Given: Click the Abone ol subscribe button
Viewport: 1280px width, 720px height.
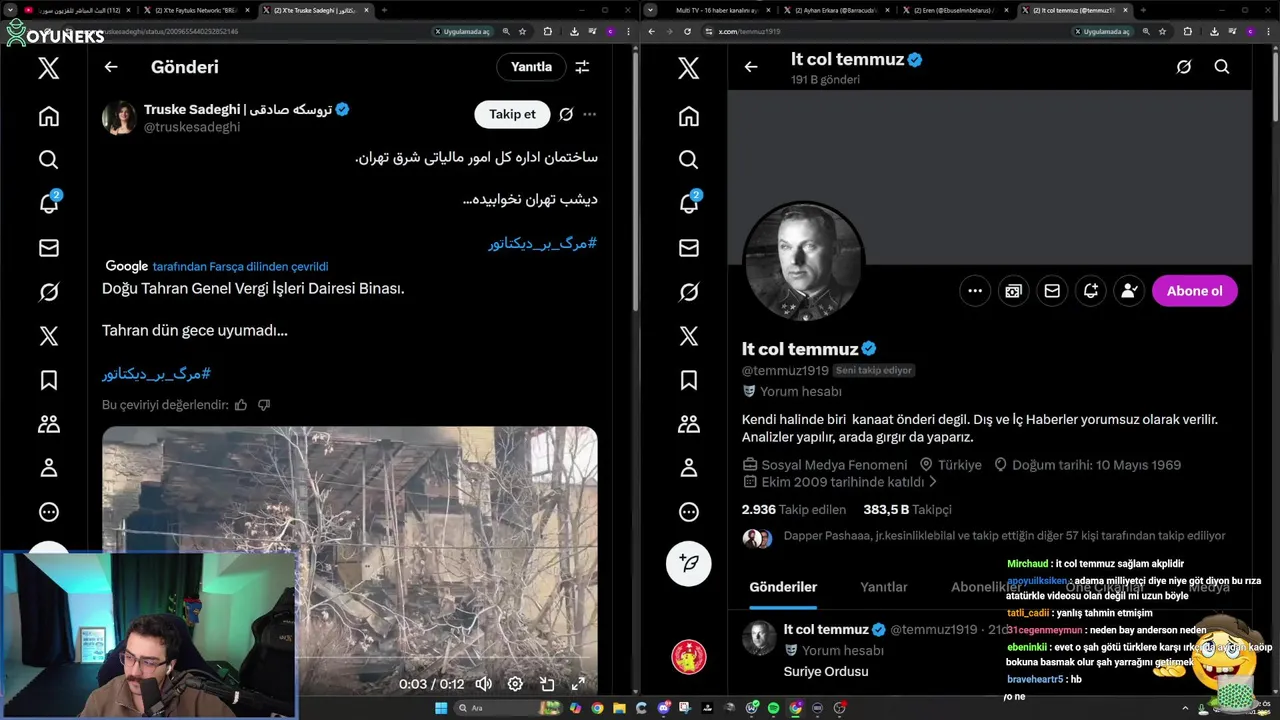Looking at the screenshot, I should [x=1195, y=291].
